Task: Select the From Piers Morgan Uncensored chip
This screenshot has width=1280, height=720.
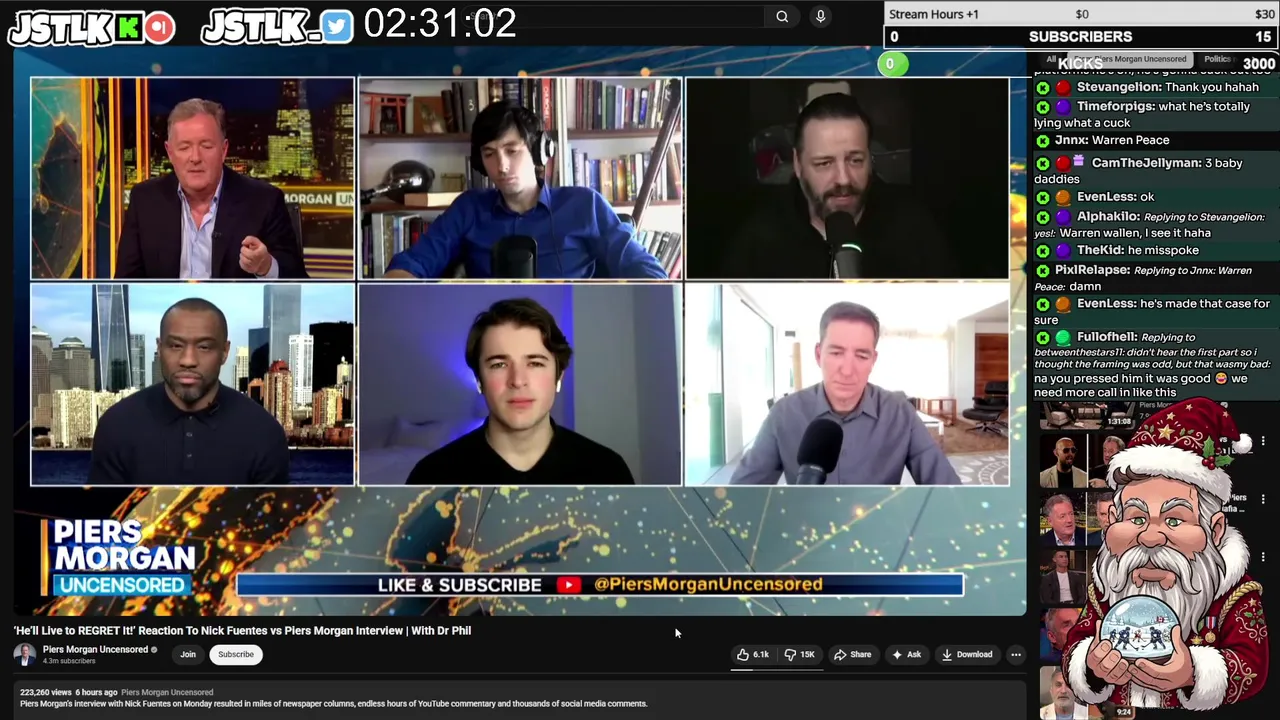Action: point(1130,59)
